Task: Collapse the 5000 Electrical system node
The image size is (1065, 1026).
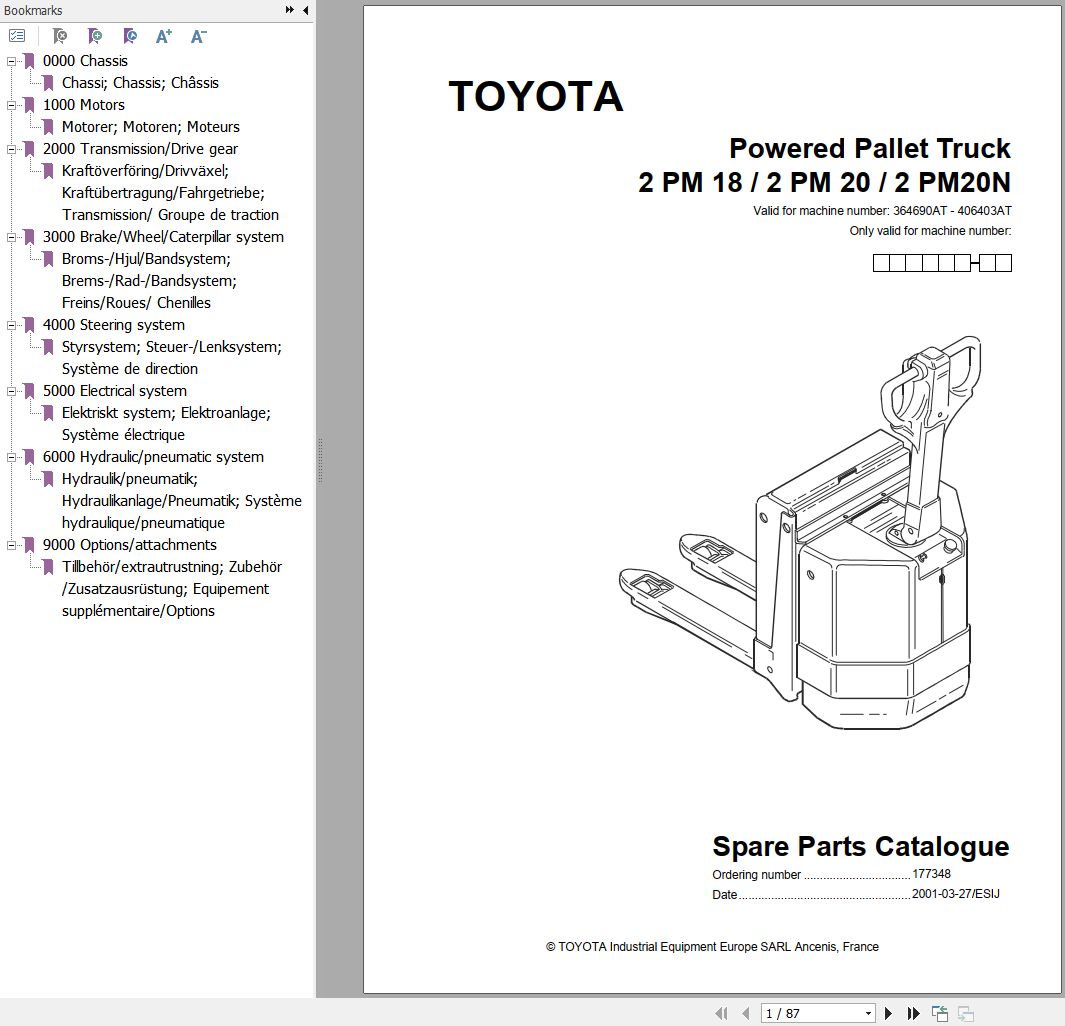Action: pyautogui.click(x=11, y=391)
